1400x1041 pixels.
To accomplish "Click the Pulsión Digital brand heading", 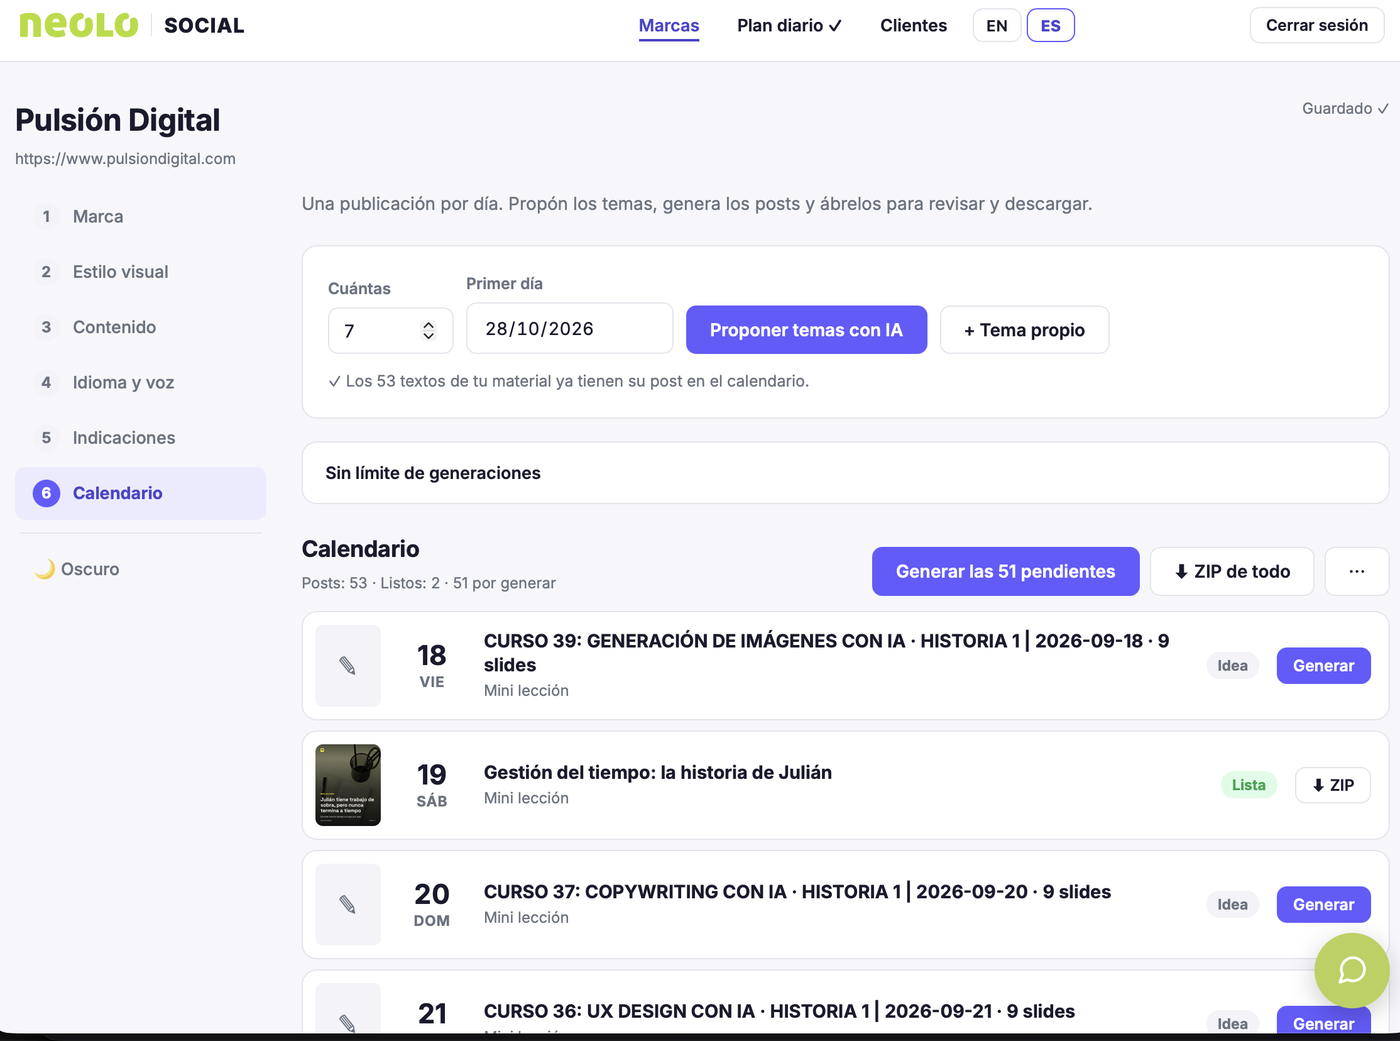I will point(118,120).
